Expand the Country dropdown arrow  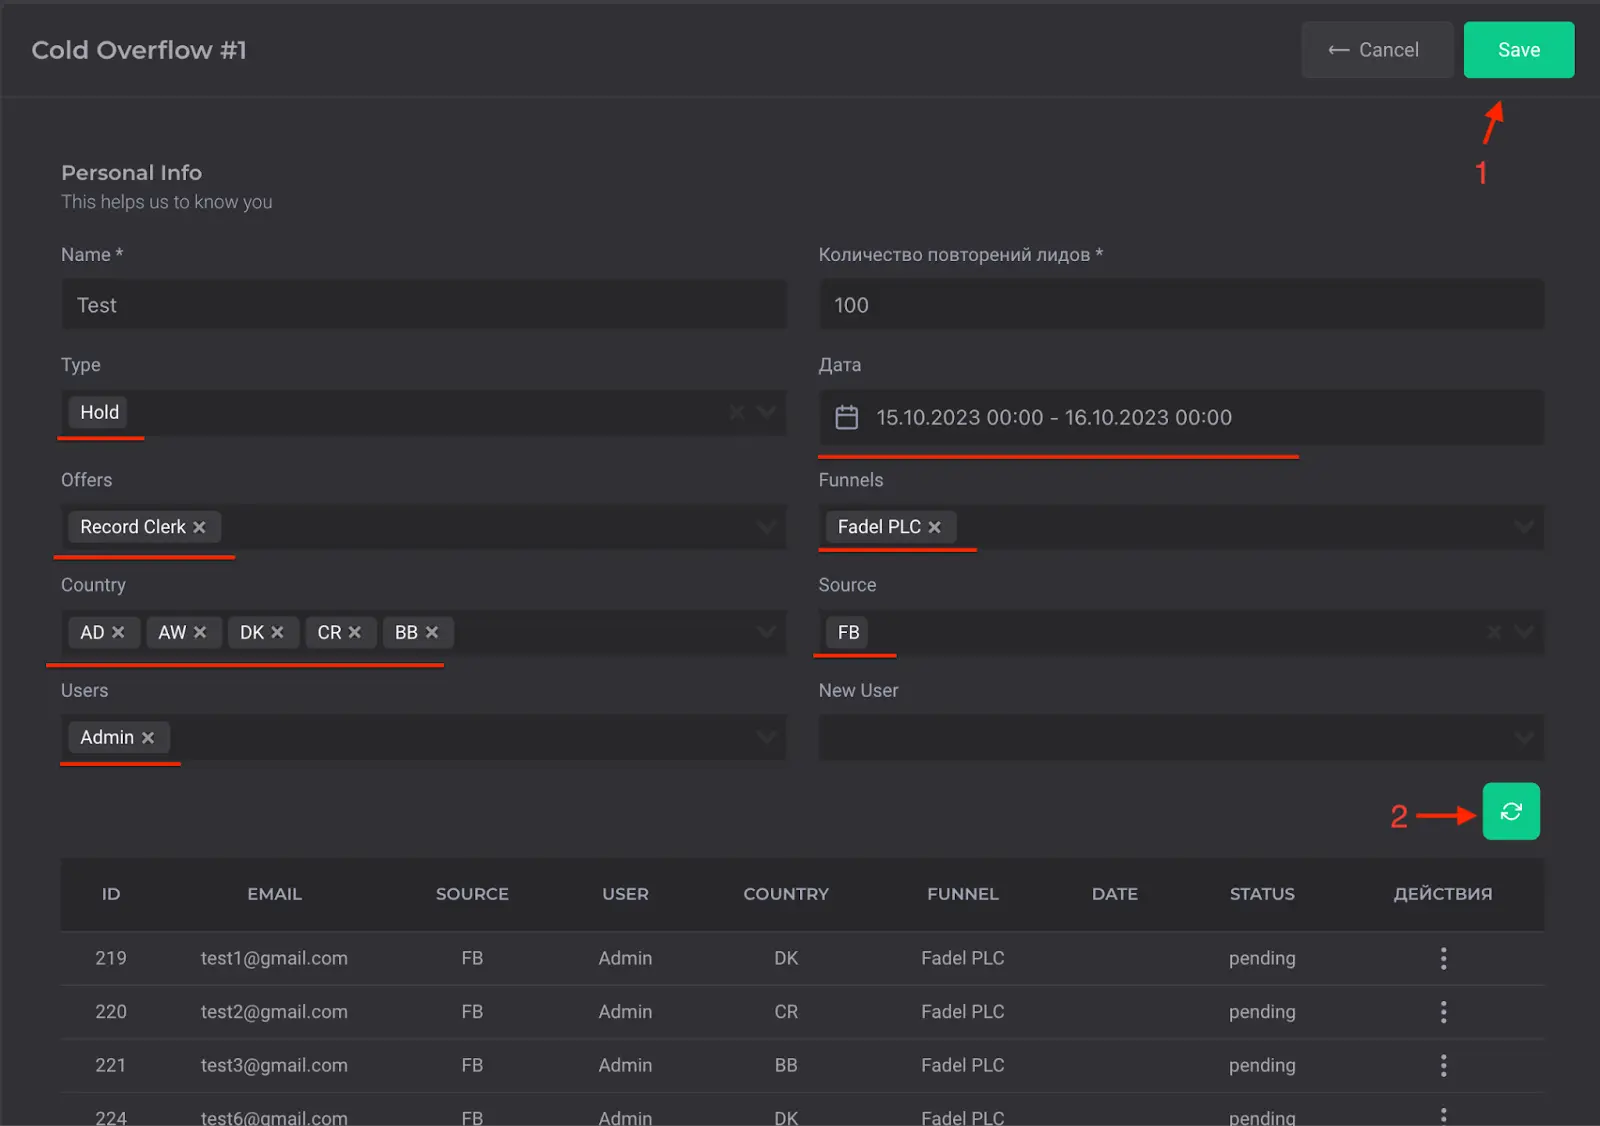pyautogui.click(x=767, y=632)
